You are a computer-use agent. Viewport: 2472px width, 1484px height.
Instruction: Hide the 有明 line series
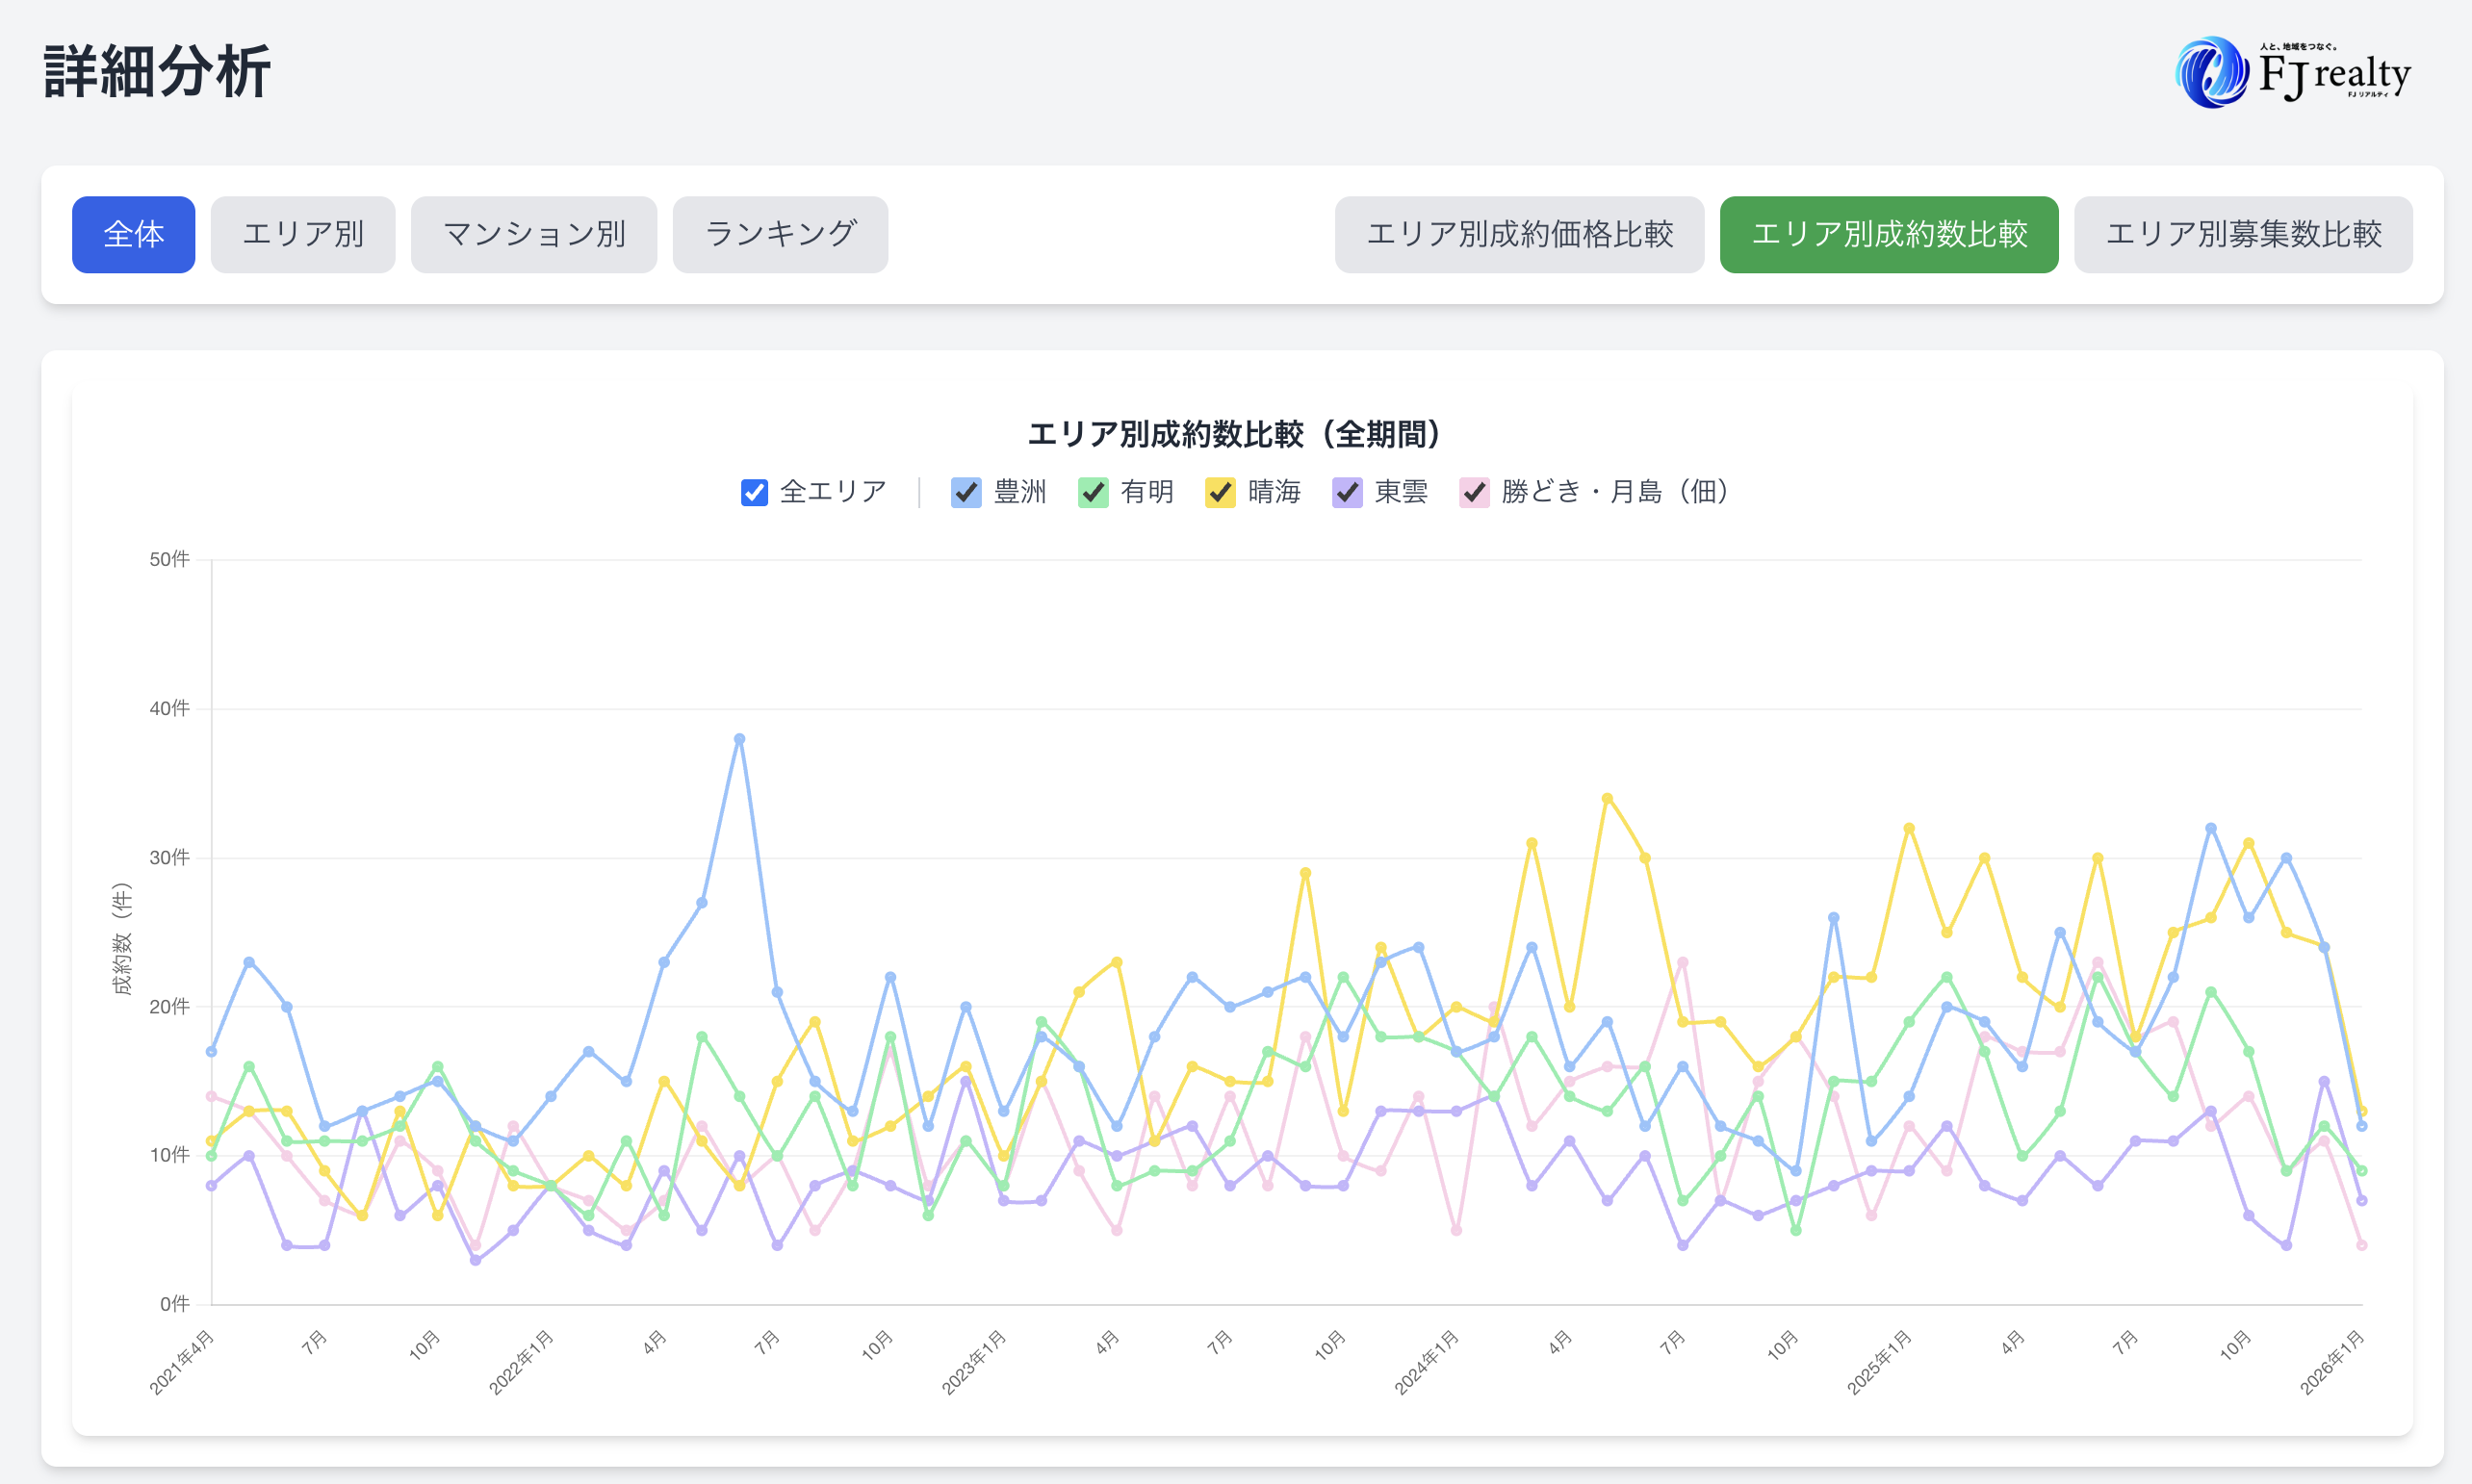pyautogui.click(x=1093, y=492)
